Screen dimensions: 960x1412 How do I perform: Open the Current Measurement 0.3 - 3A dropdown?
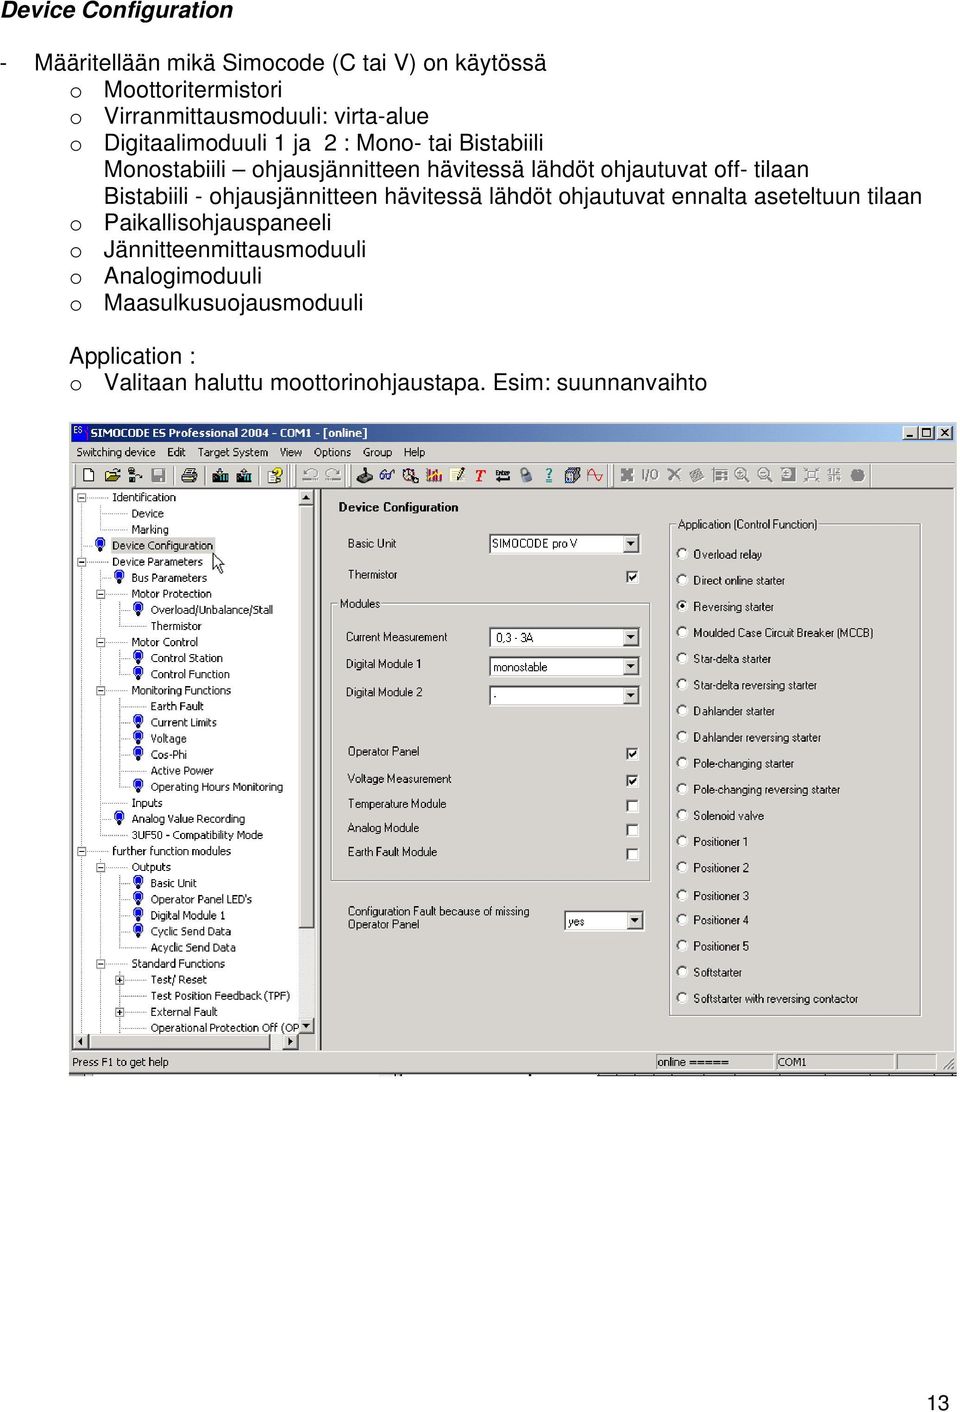point(631,637)
